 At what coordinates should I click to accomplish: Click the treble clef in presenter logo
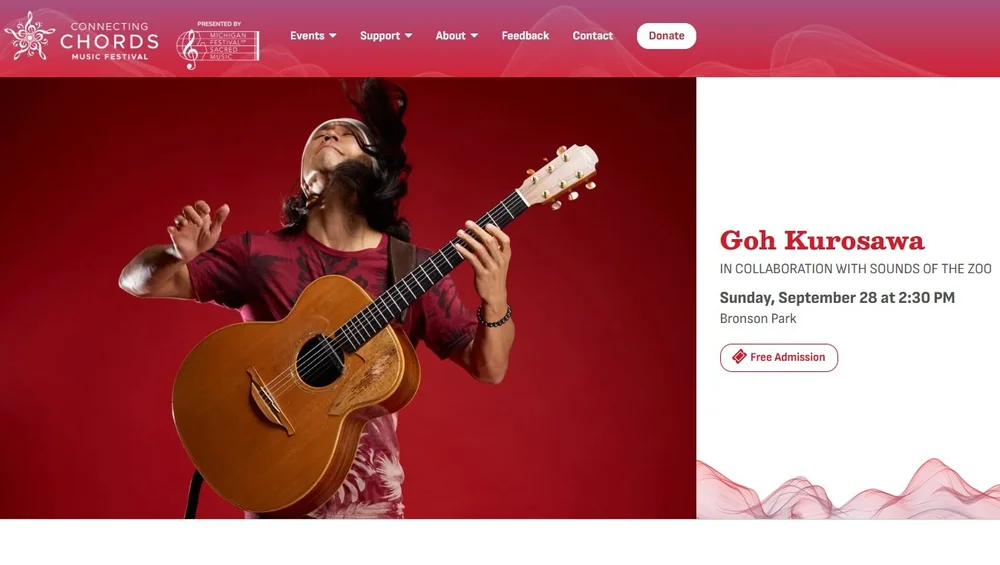click(x=189, y=50)
